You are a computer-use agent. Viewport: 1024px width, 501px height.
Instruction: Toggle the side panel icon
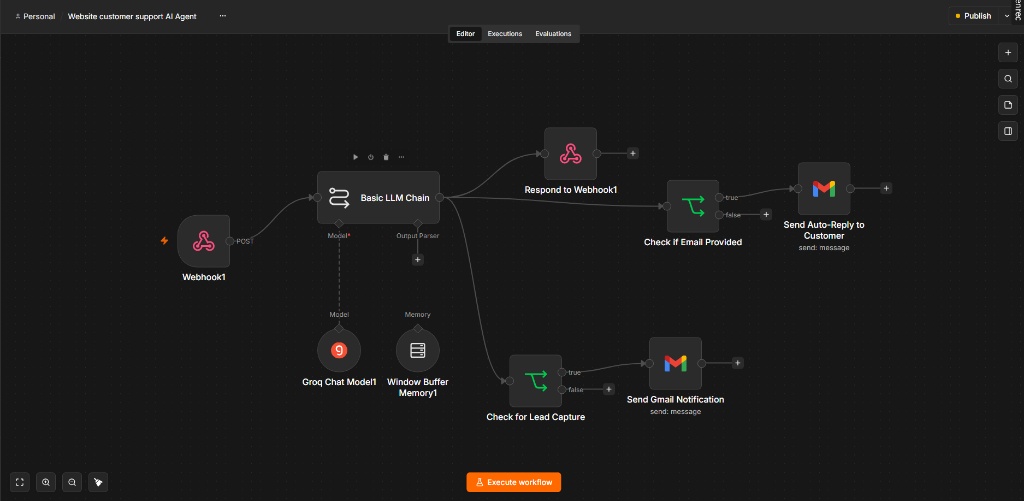(1008, 131)
